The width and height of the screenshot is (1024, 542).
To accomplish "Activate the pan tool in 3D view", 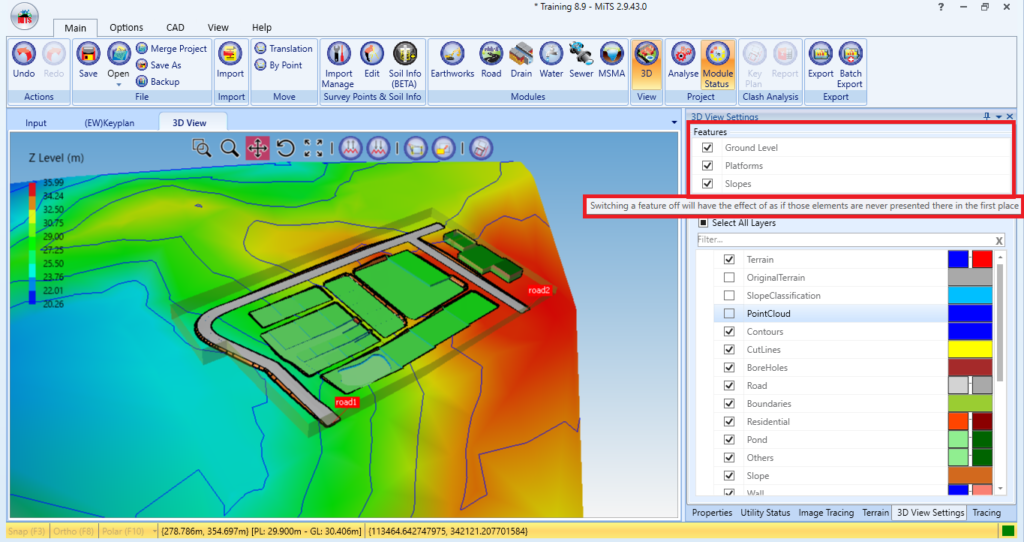I will pos(257,148).
